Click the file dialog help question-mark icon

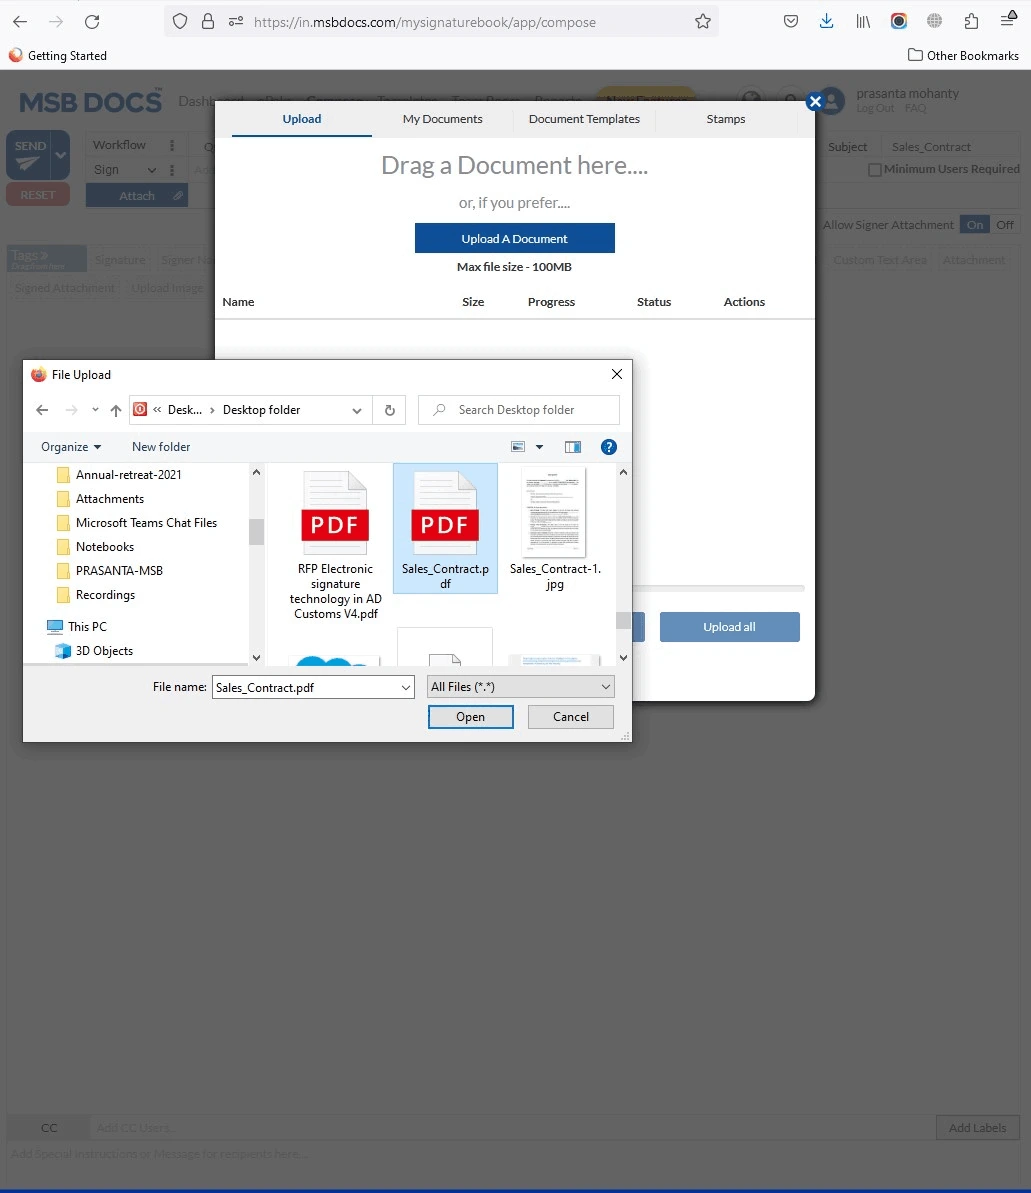[x=608, y=447]
